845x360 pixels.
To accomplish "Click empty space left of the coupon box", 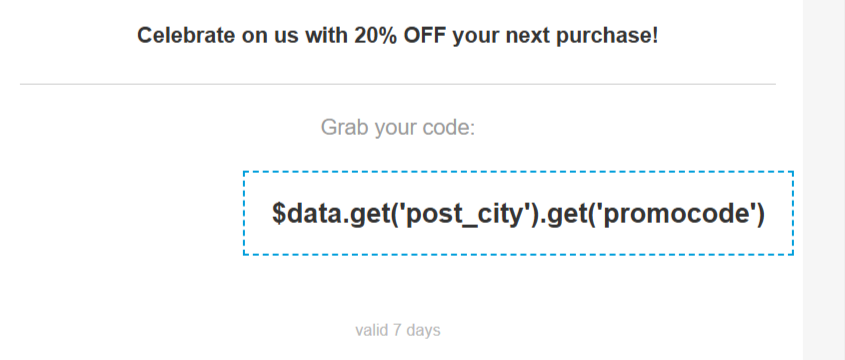I will click(x=129, y=213).
